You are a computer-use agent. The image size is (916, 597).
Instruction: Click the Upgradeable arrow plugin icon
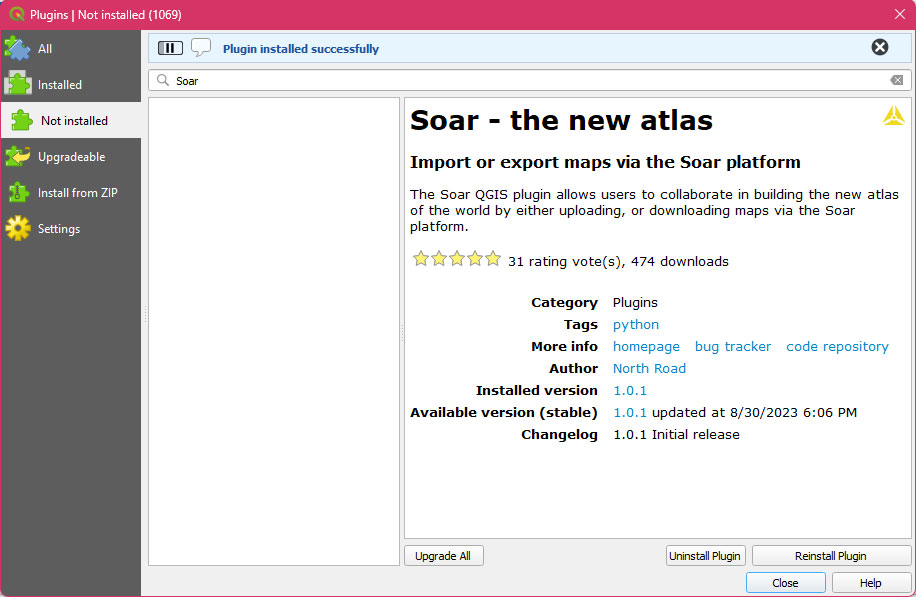coord(18,157)
